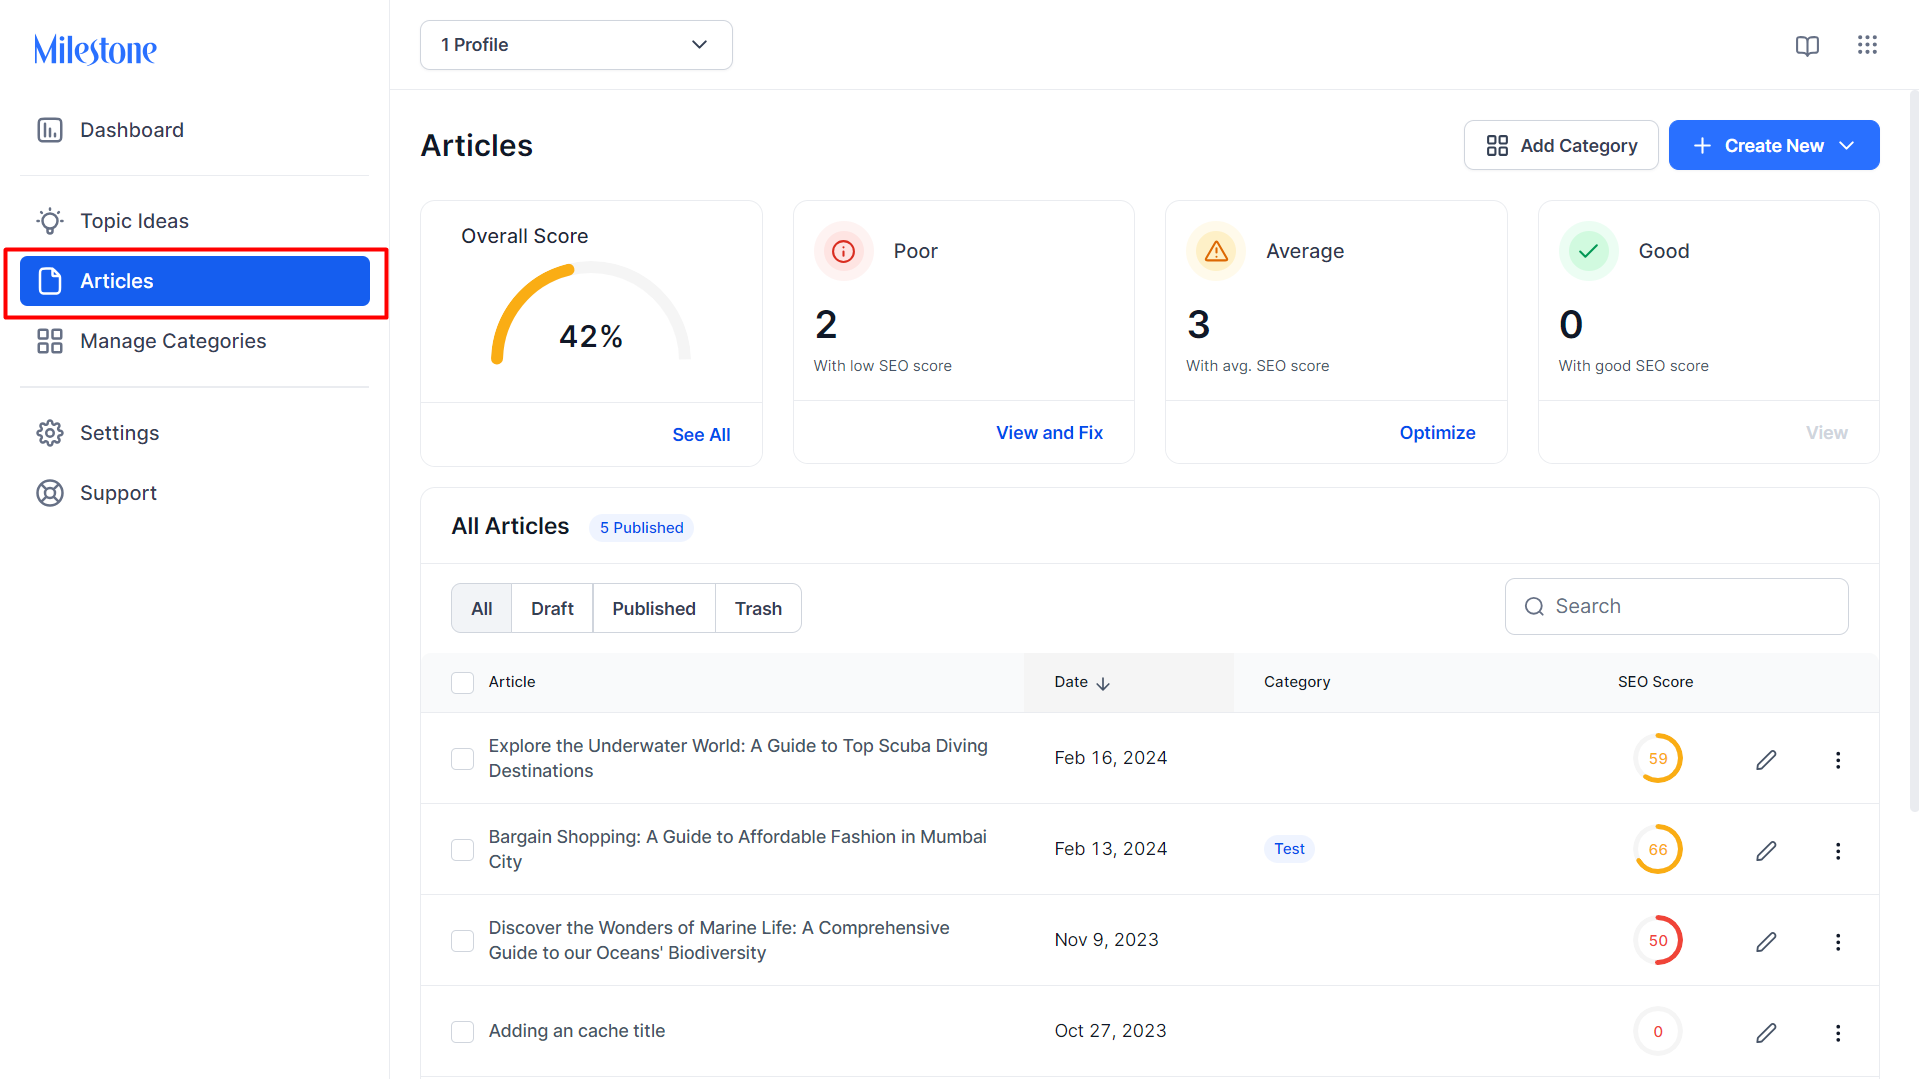Open kebab menu for Marine Life article
The image size is (1919, 1079).
pos(1838,942)
